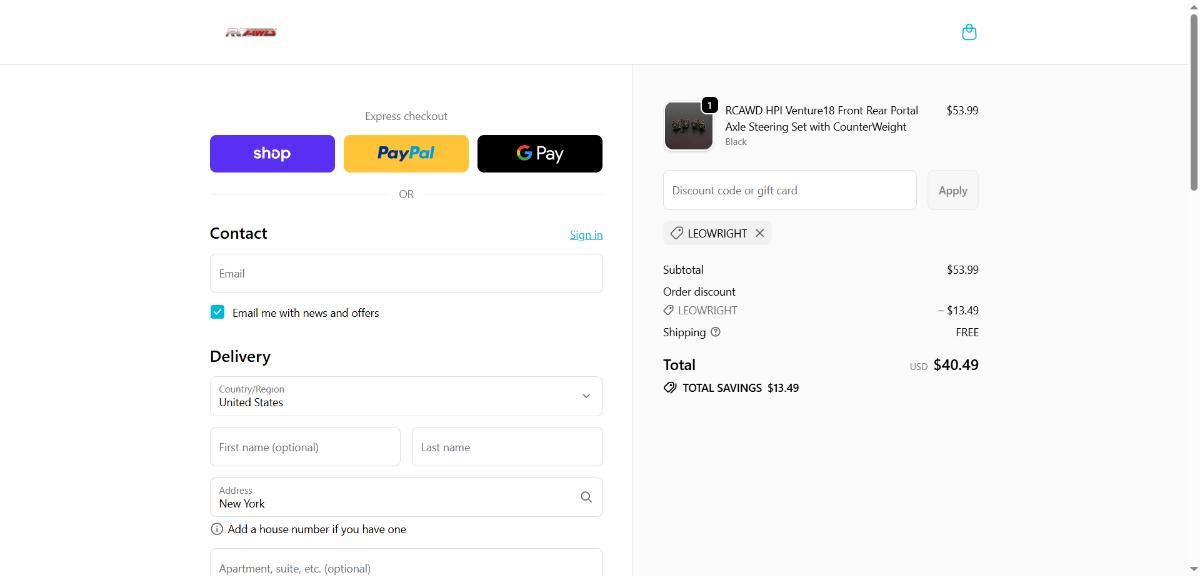Check out with Google Pay
The height and width of the screenshot is (576, 1200).
click(540, 153)
